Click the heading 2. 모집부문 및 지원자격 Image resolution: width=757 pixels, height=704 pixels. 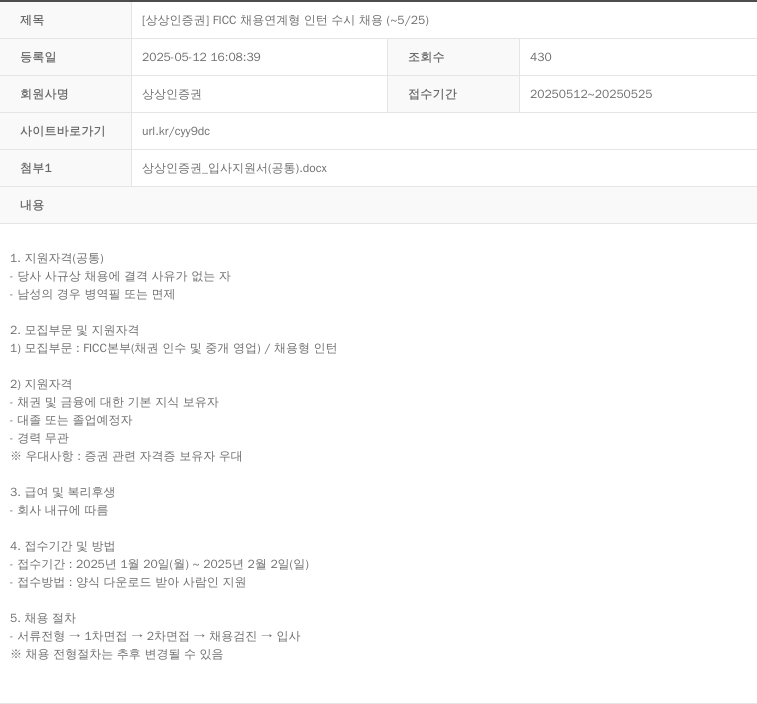(x=74, y=330)
